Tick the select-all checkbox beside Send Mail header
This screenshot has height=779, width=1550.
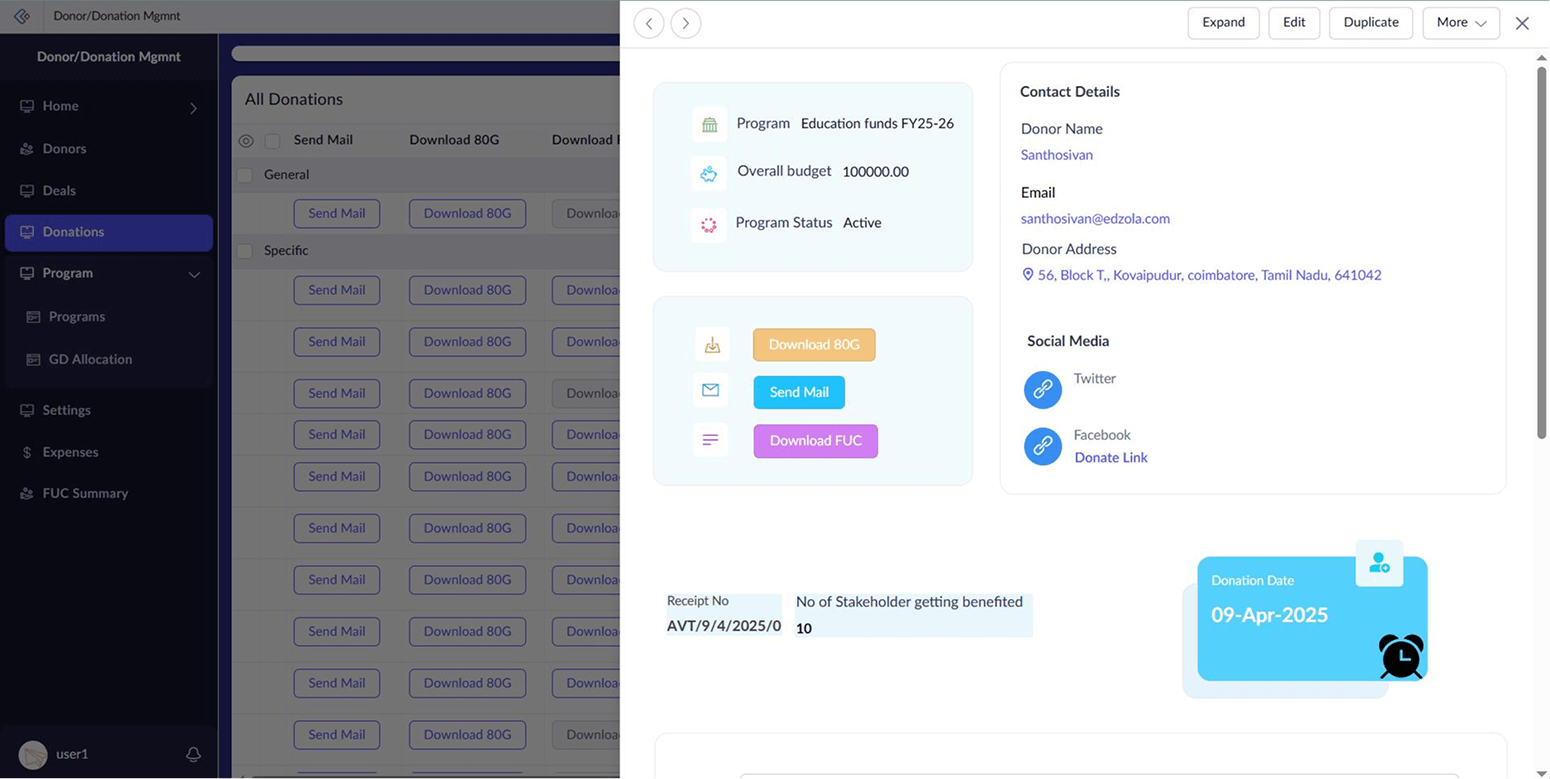point(272,141)
